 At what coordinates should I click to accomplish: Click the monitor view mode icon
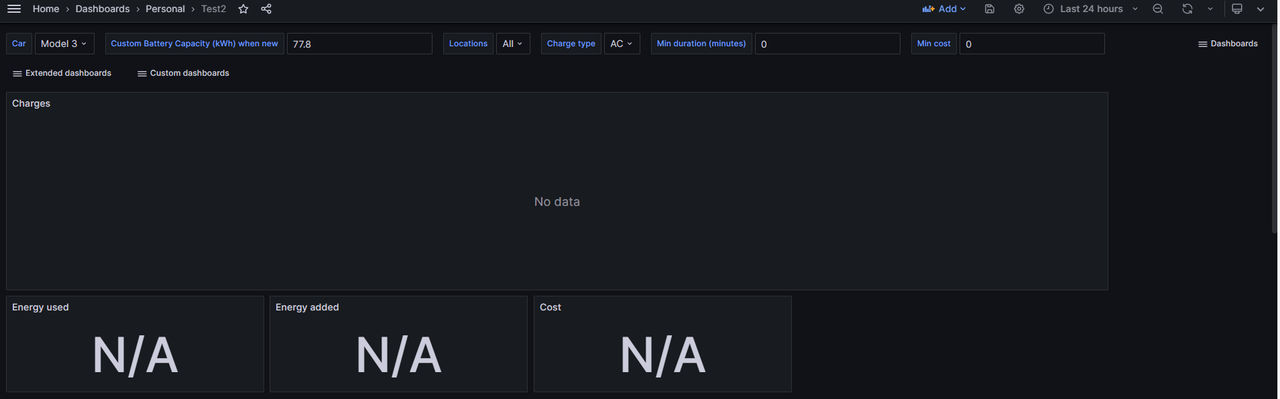click(x=1237, y=9)
